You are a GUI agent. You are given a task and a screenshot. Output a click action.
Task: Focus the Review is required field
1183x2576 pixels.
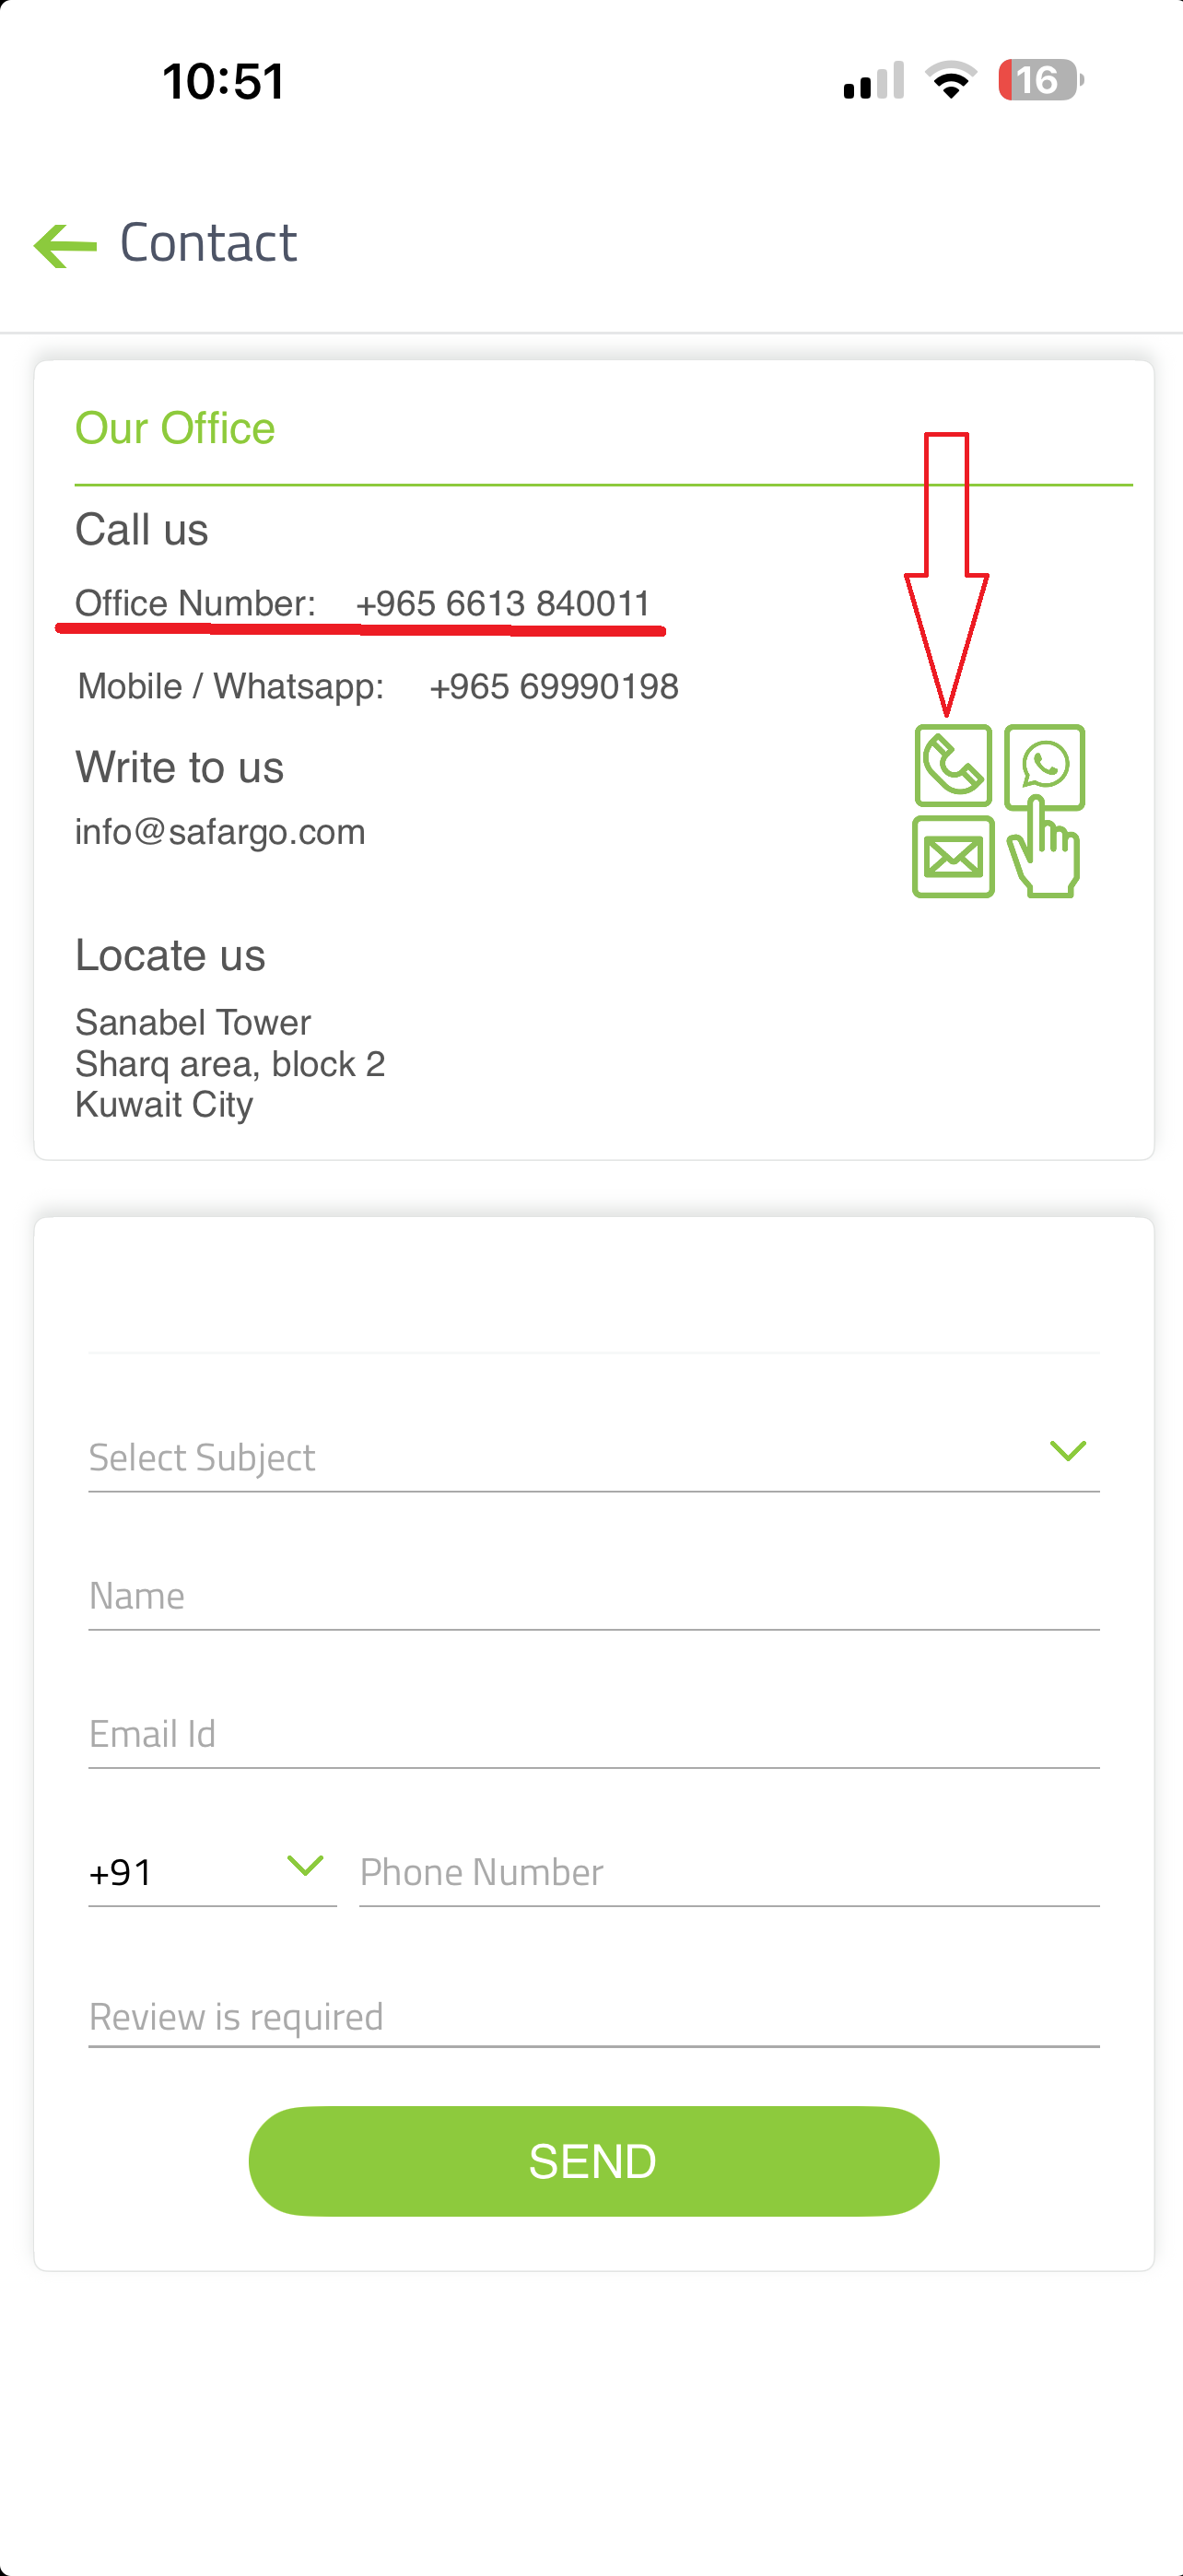[592, 2016]
